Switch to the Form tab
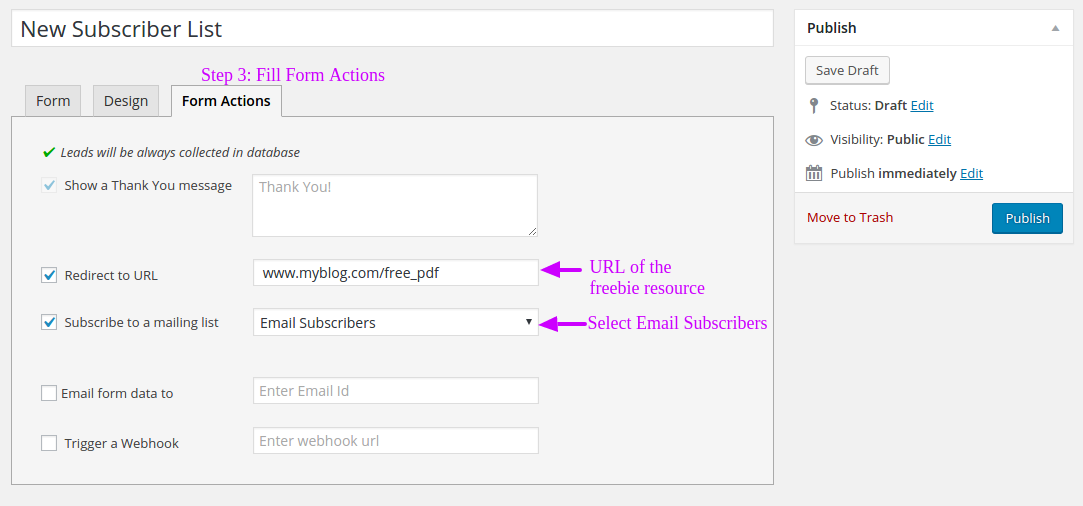 53,101
